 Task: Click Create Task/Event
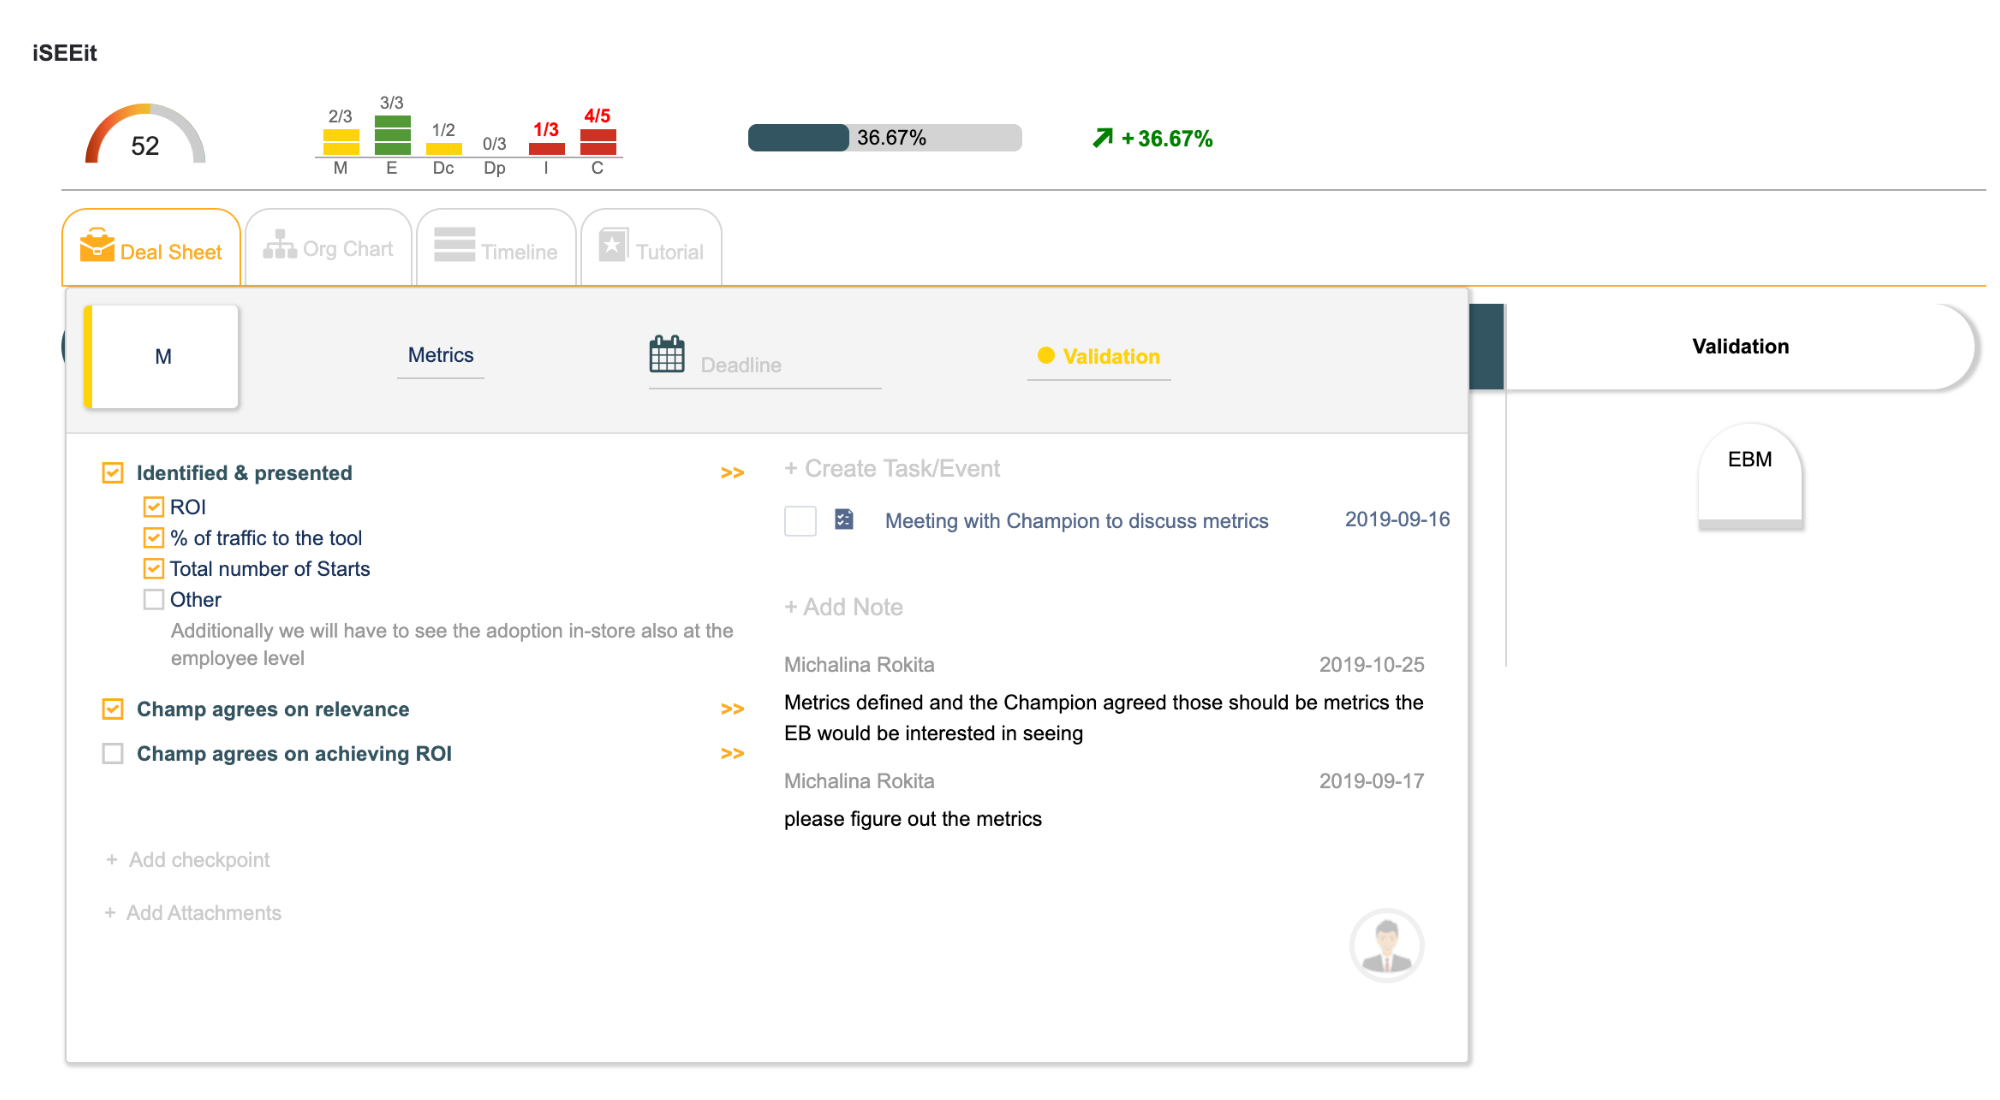(x=892, y=469)
